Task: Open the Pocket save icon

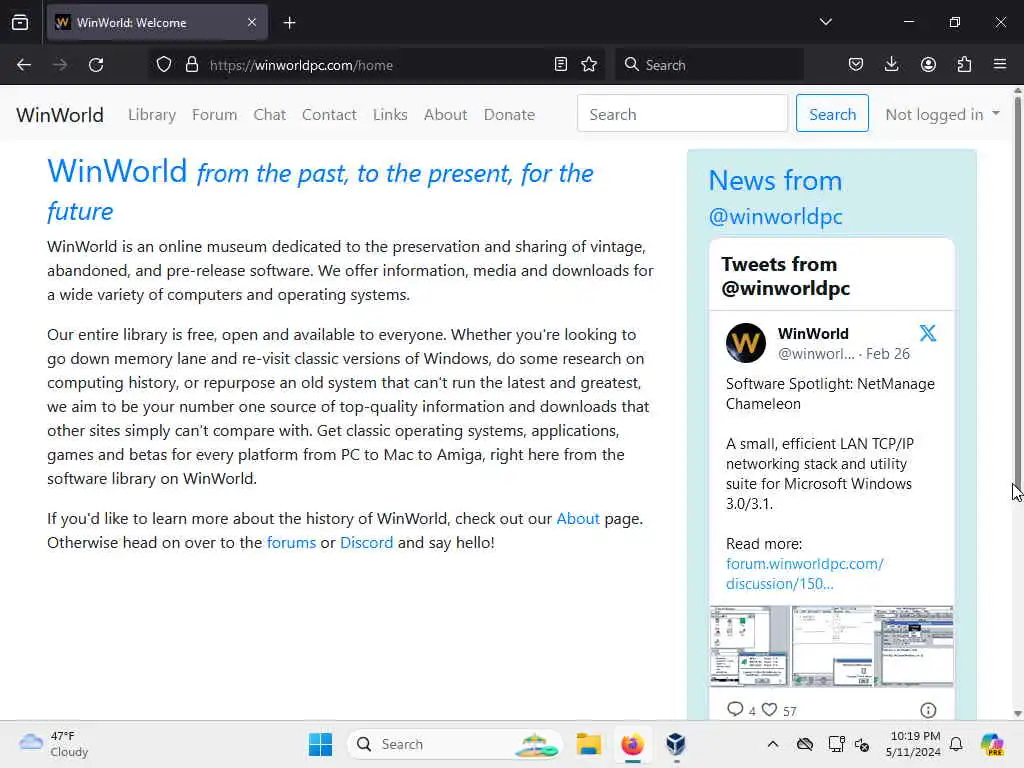Action: click(856, 65)
